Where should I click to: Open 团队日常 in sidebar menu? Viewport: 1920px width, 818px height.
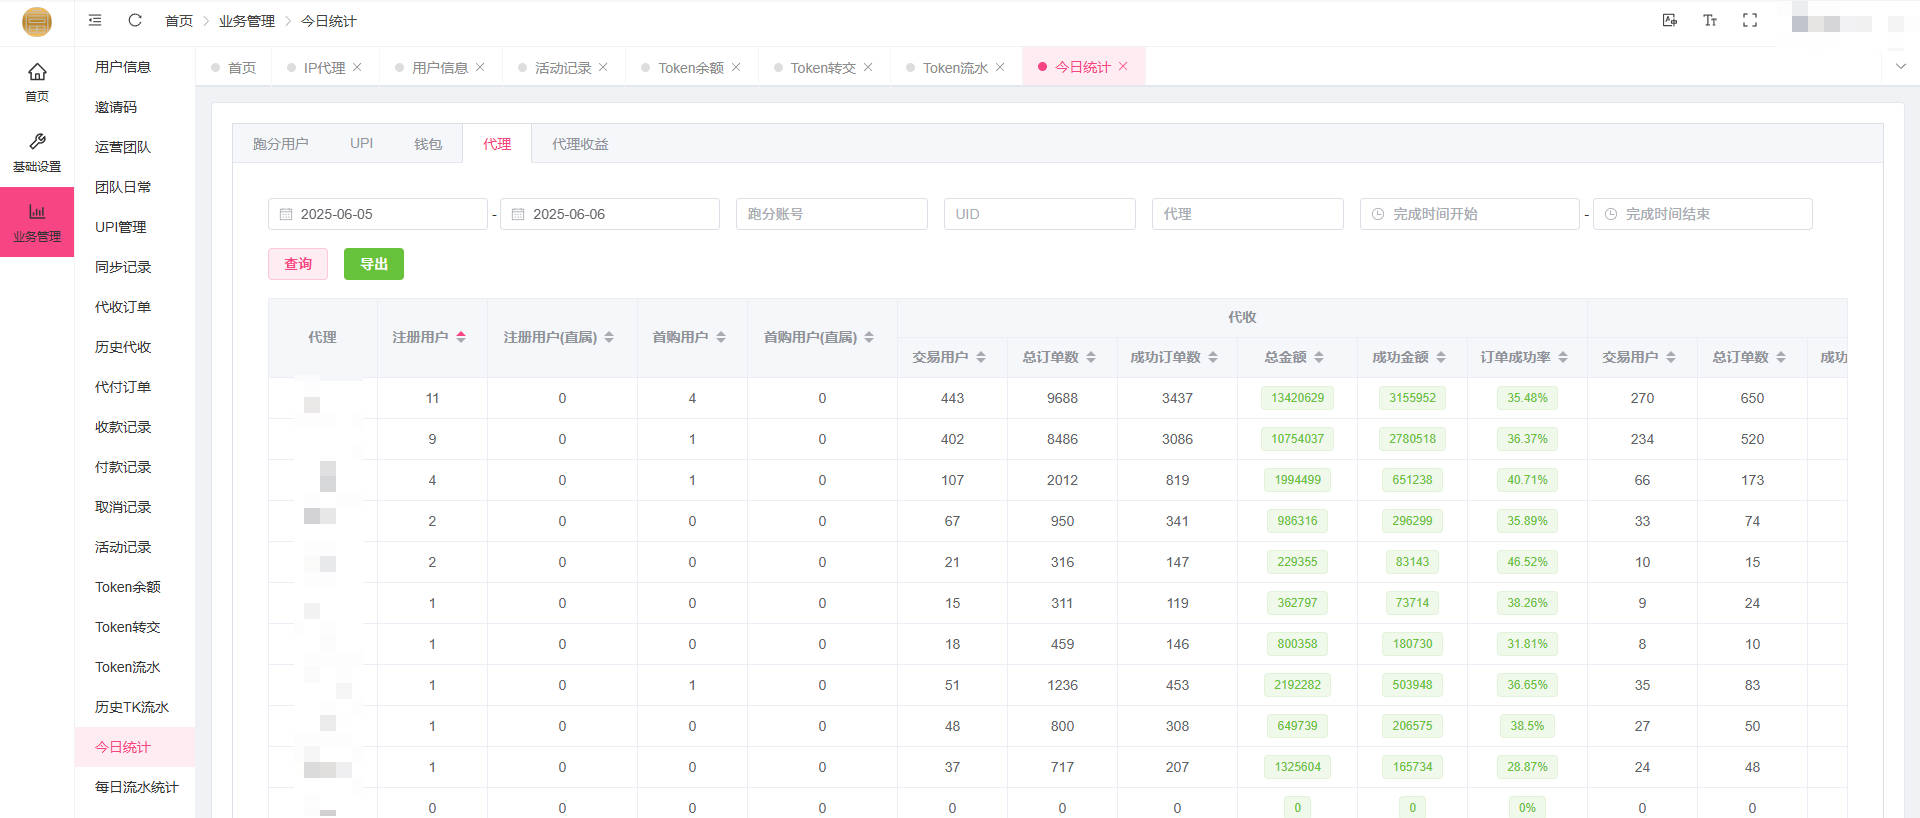[135, 187]
